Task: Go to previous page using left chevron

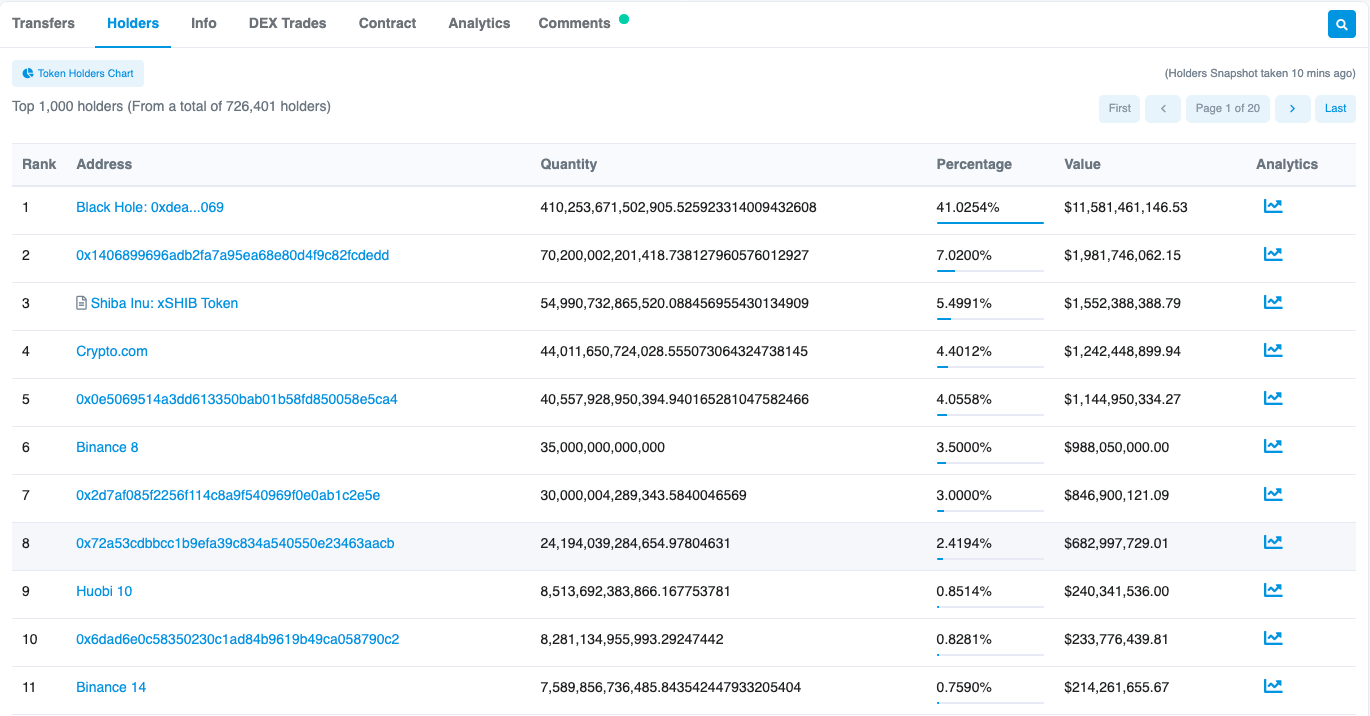Action: tap(1163, 108)
